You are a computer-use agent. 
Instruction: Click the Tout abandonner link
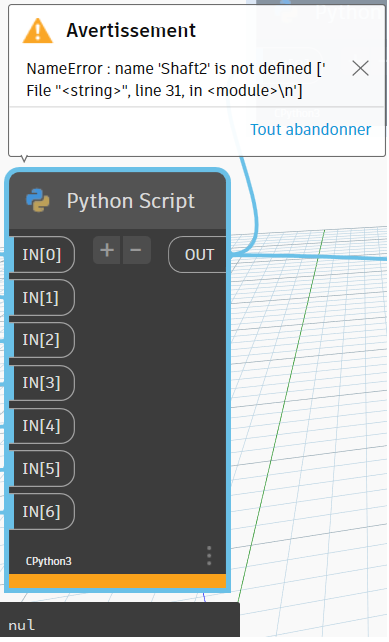tap(310, 129)
